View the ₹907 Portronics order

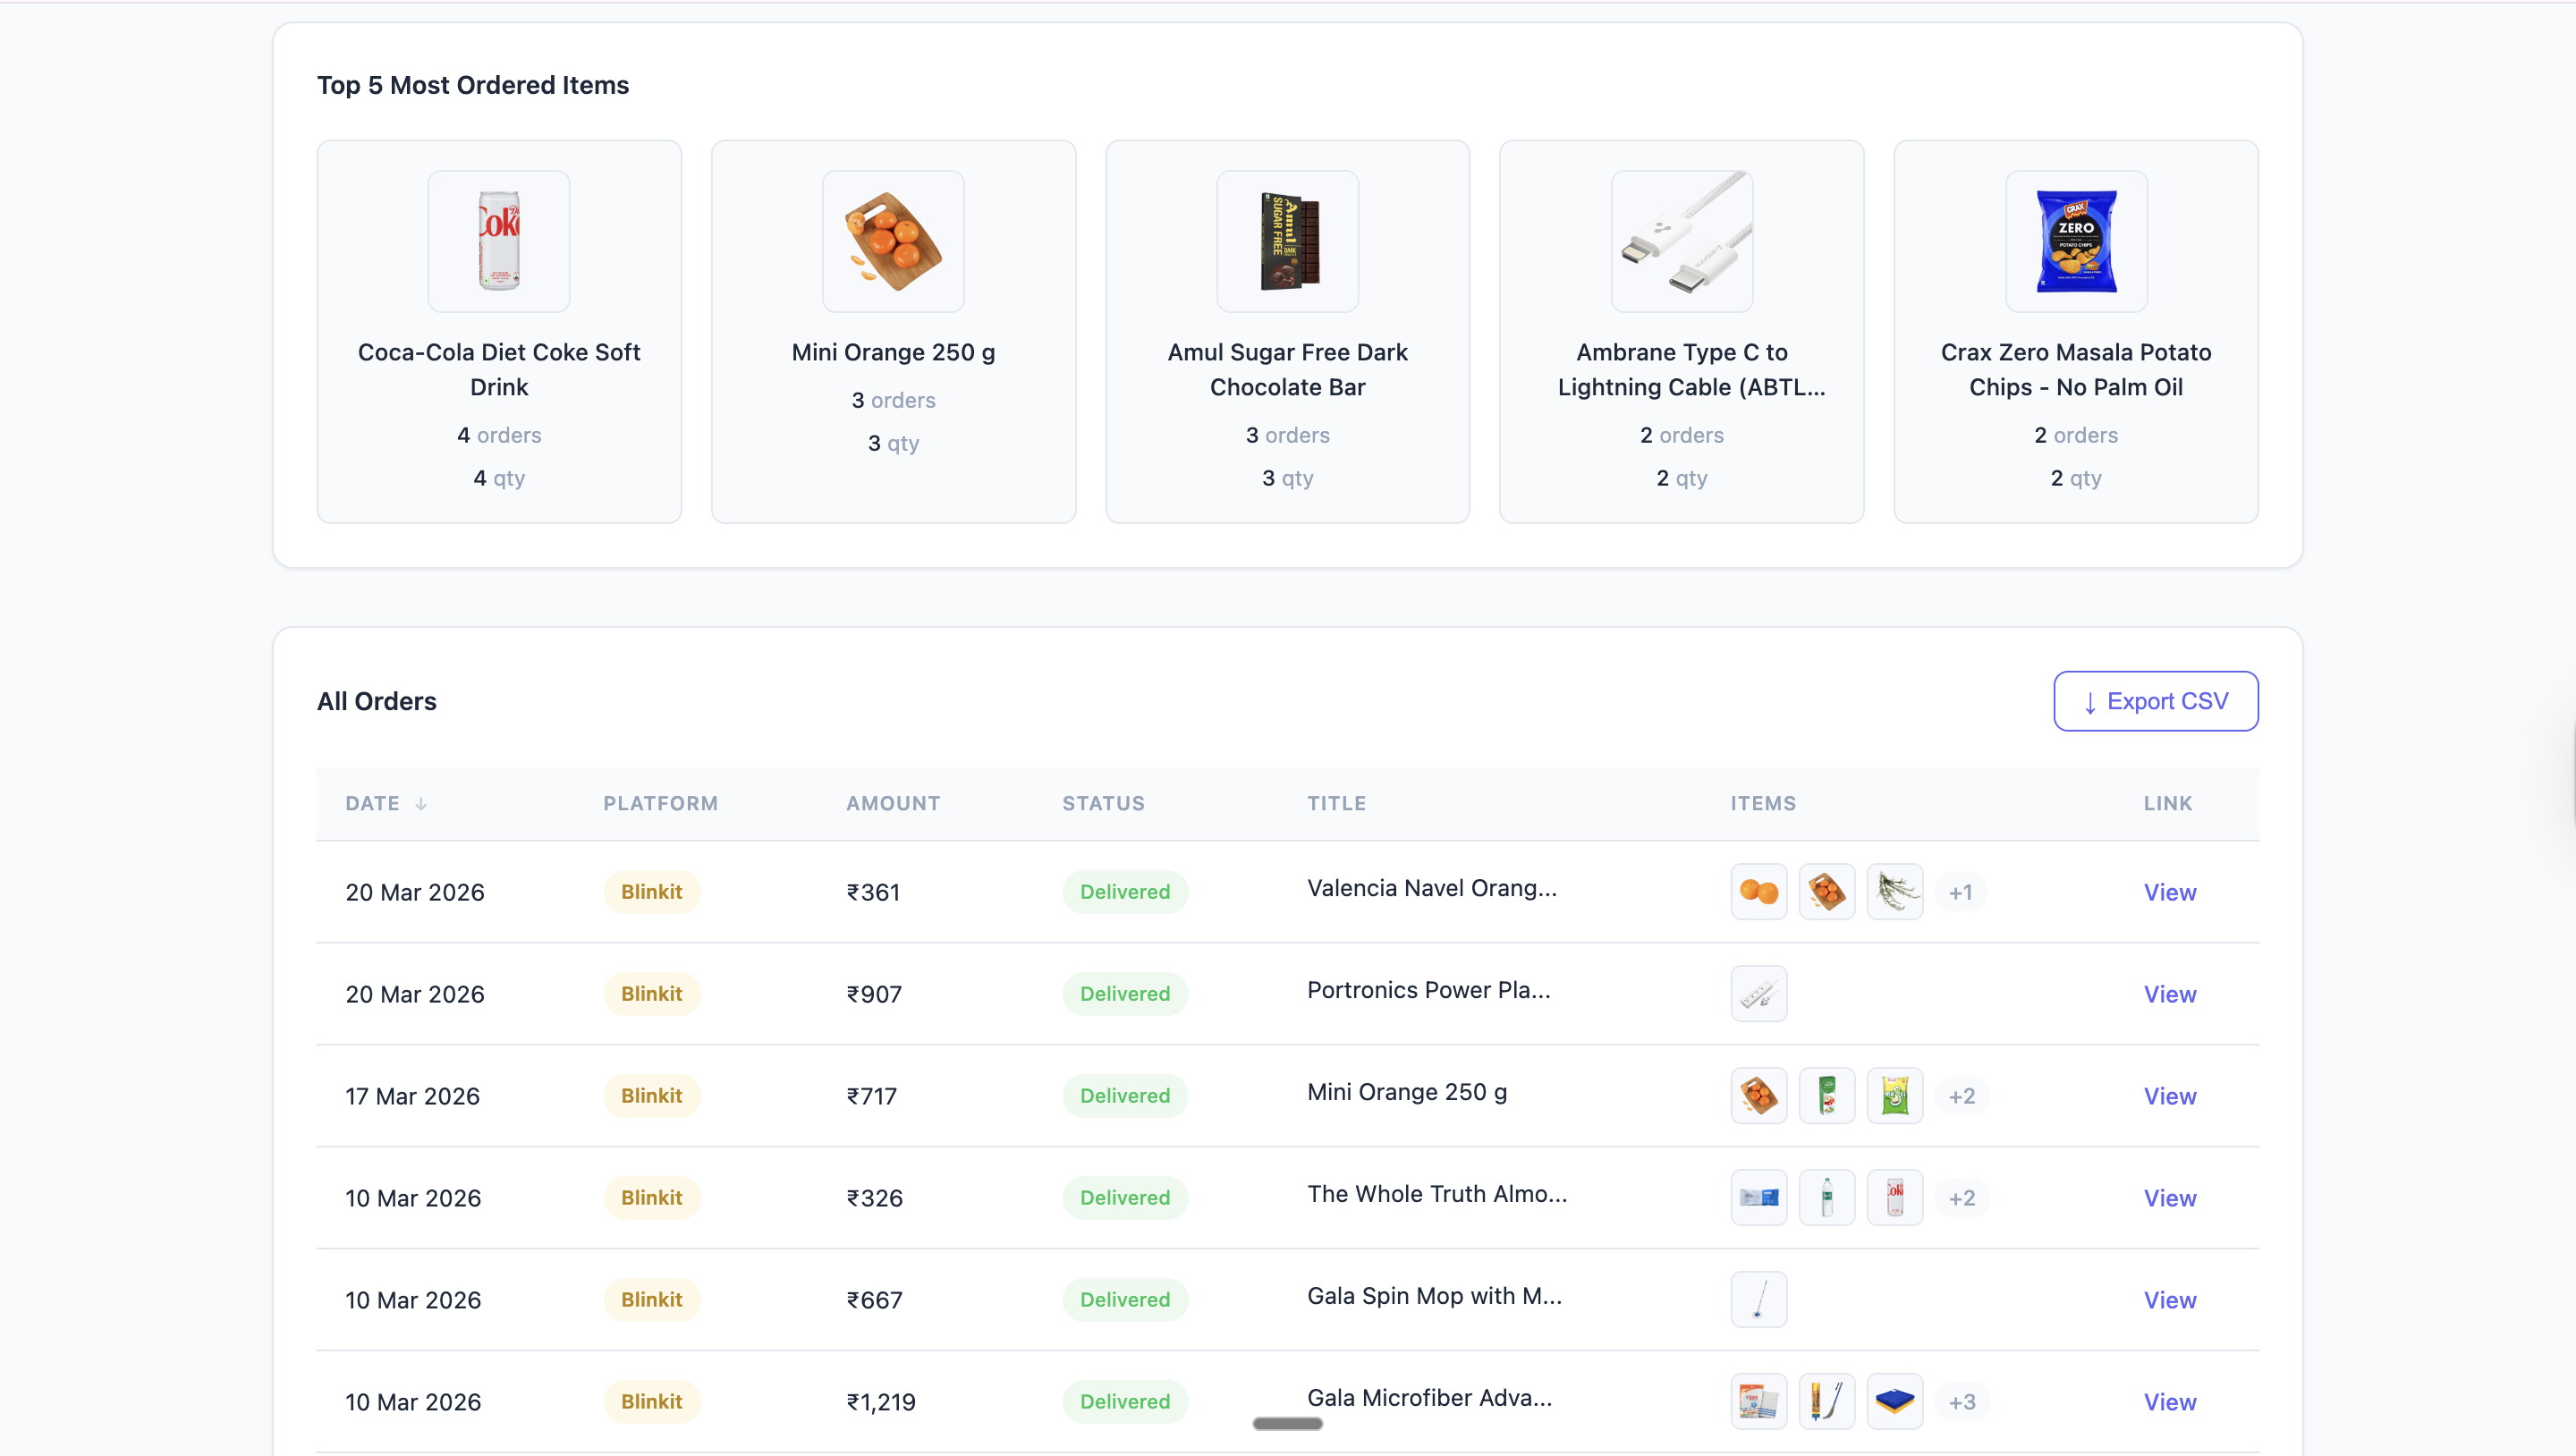(2169, 994)
